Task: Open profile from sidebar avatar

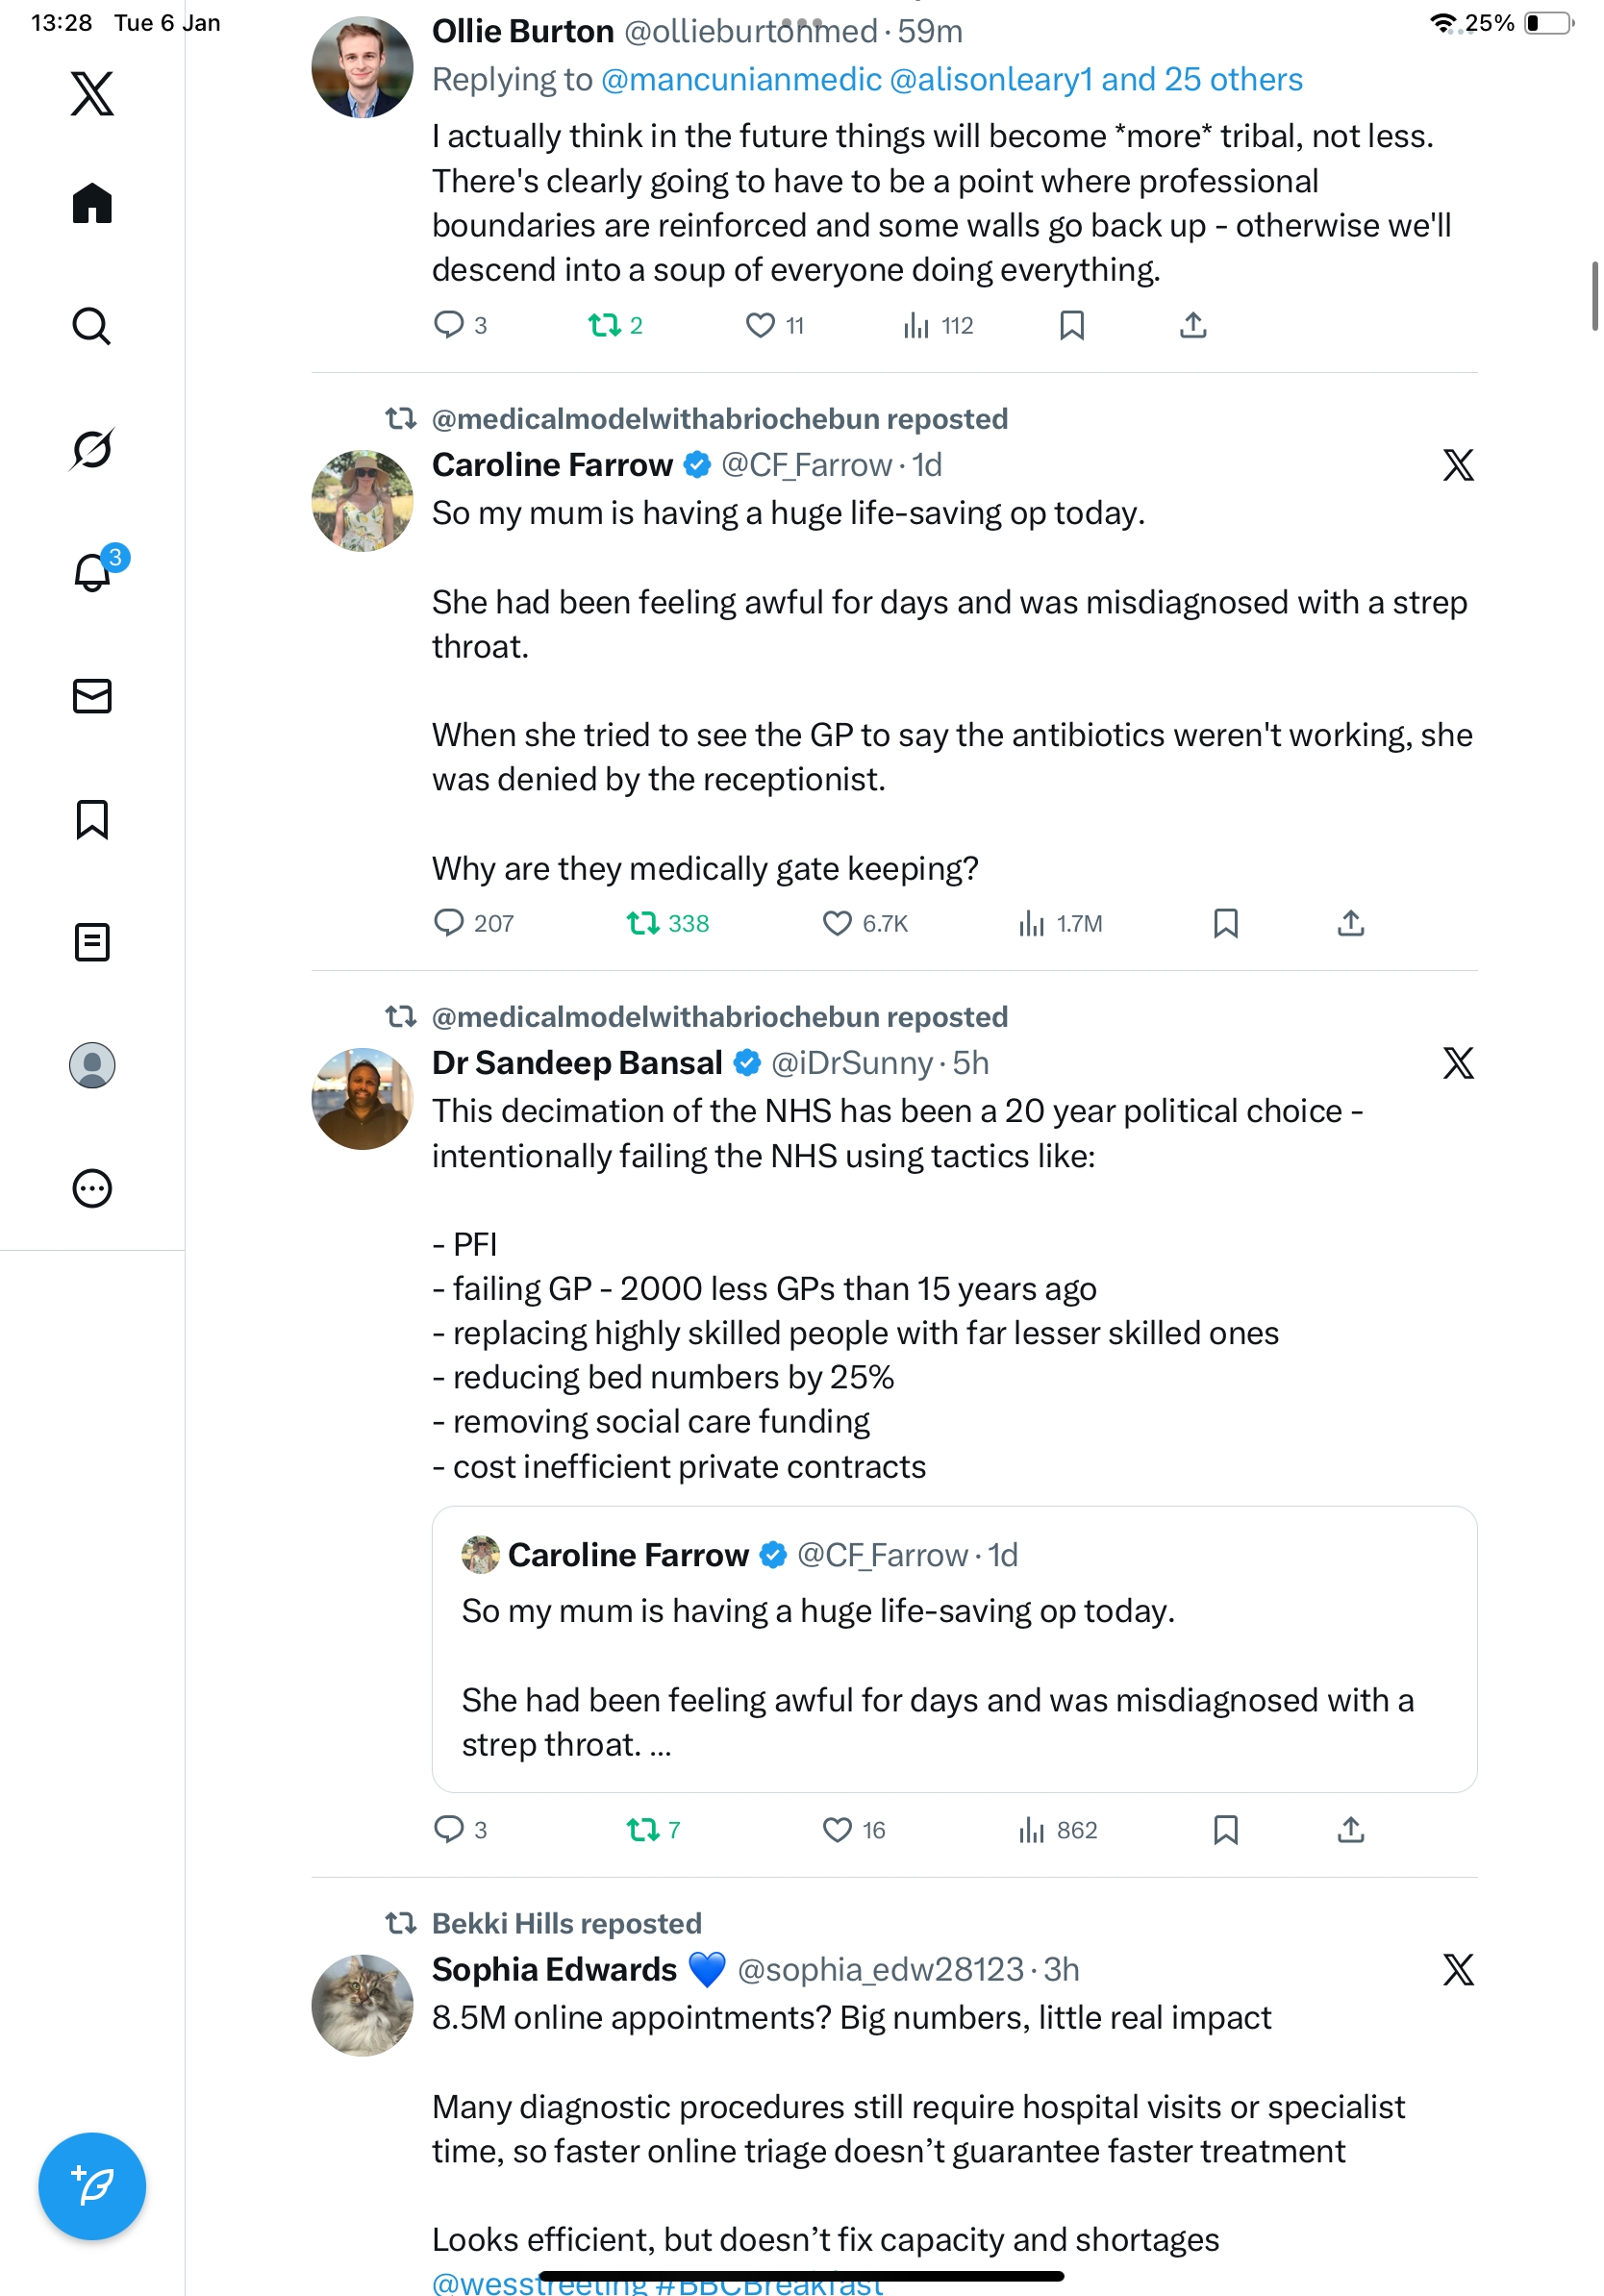Action: point(92,1065)
